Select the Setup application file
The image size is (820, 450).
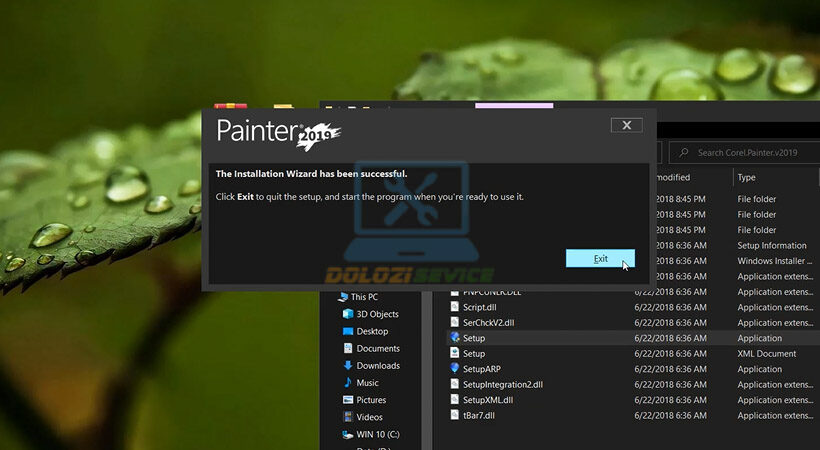[x=473, y=338]
